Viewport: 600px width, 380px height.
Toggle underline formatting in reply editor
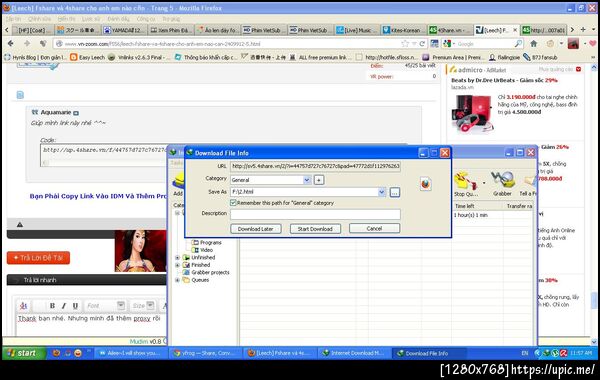click(x=75, y=305)
